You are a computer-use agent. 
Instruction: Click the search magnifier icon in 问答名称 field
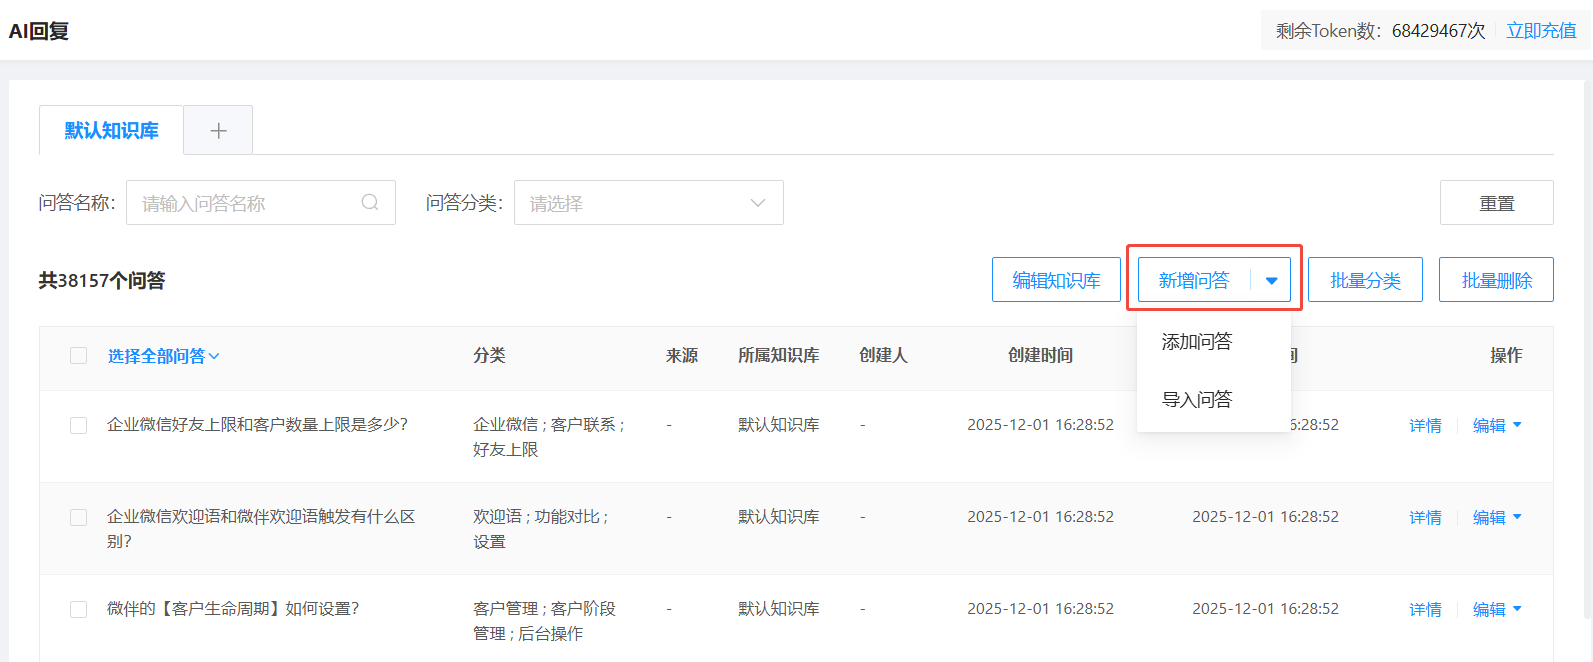click(x=370, y=203)
